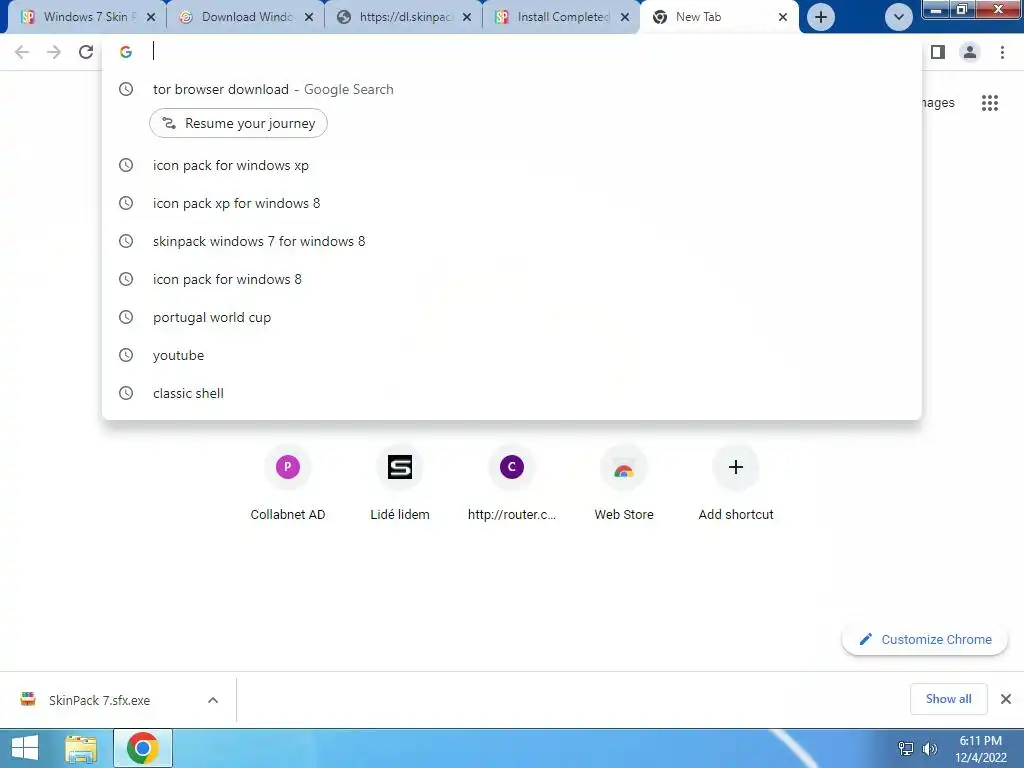
Task: Click the Customize Chrome button
Action: [x=925, y=639]
